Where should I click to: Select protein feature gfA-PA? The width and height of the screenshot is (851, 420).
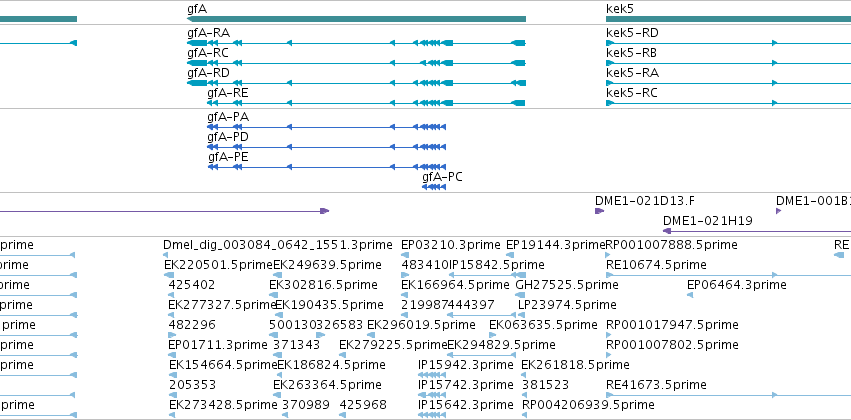point(228,117)
